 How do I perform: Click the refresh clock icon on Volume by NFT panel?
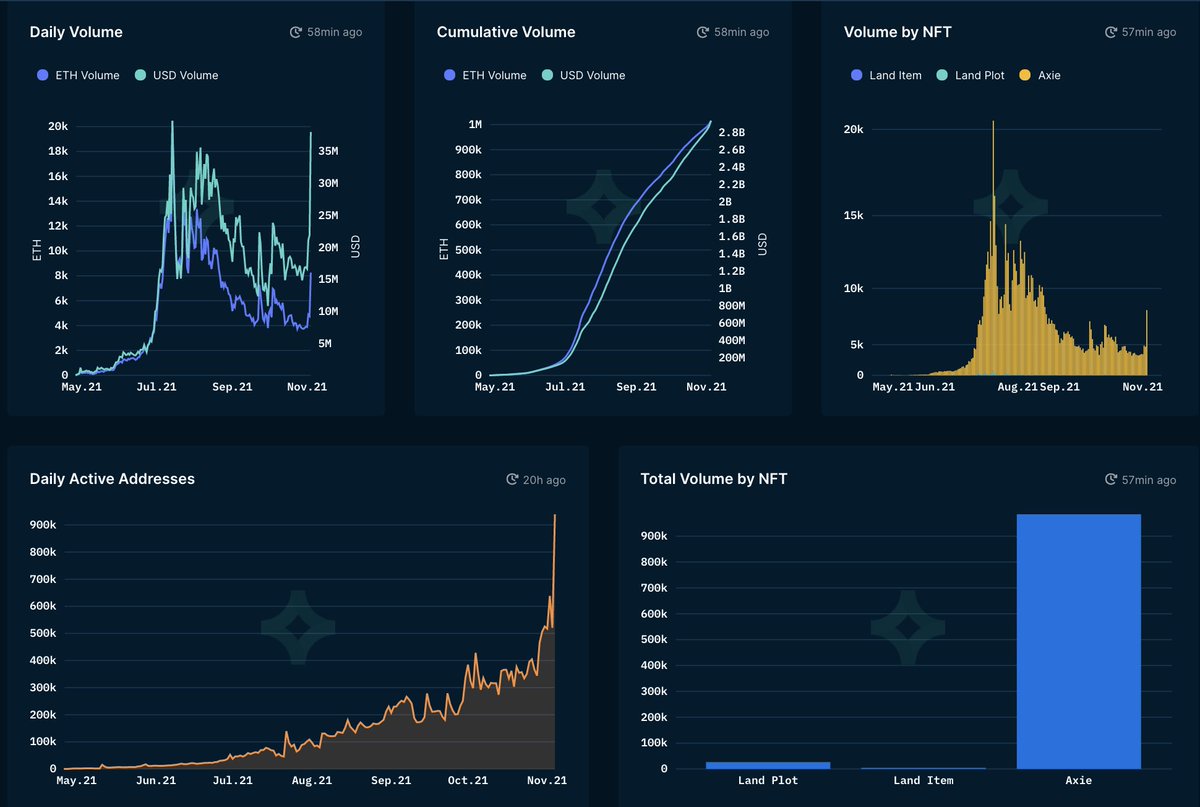[x=1111, y=32]
